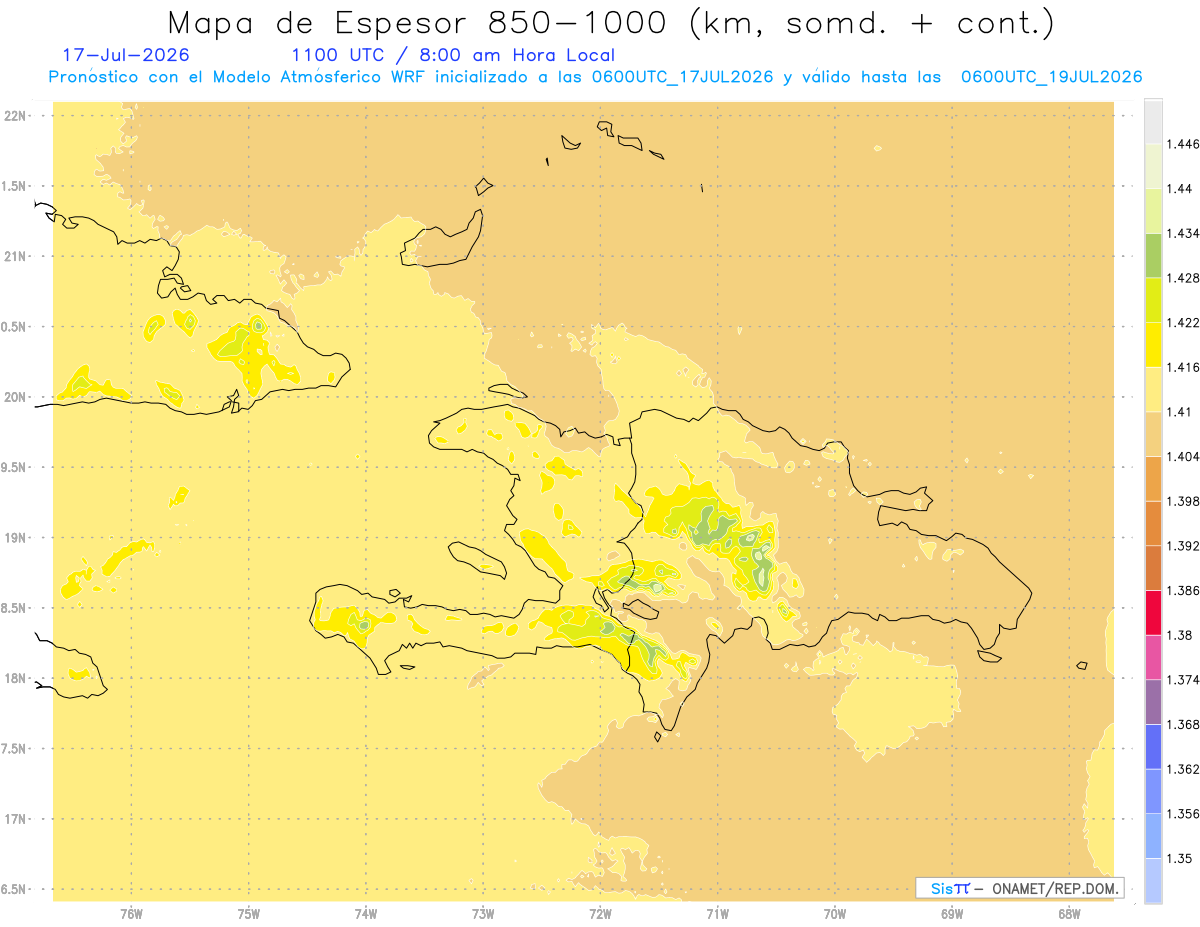Select the date text '17-Jul-2026'
This screenshot has width=1200, height=927.
tap(125, 55)
